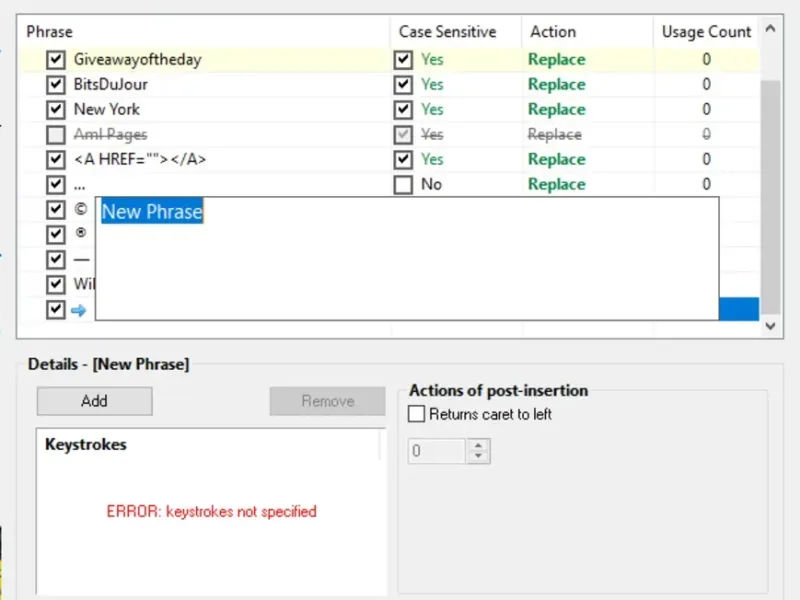Check the Returns caret to left option
This screenshot has height=600, width=800.
click(417, 414)
